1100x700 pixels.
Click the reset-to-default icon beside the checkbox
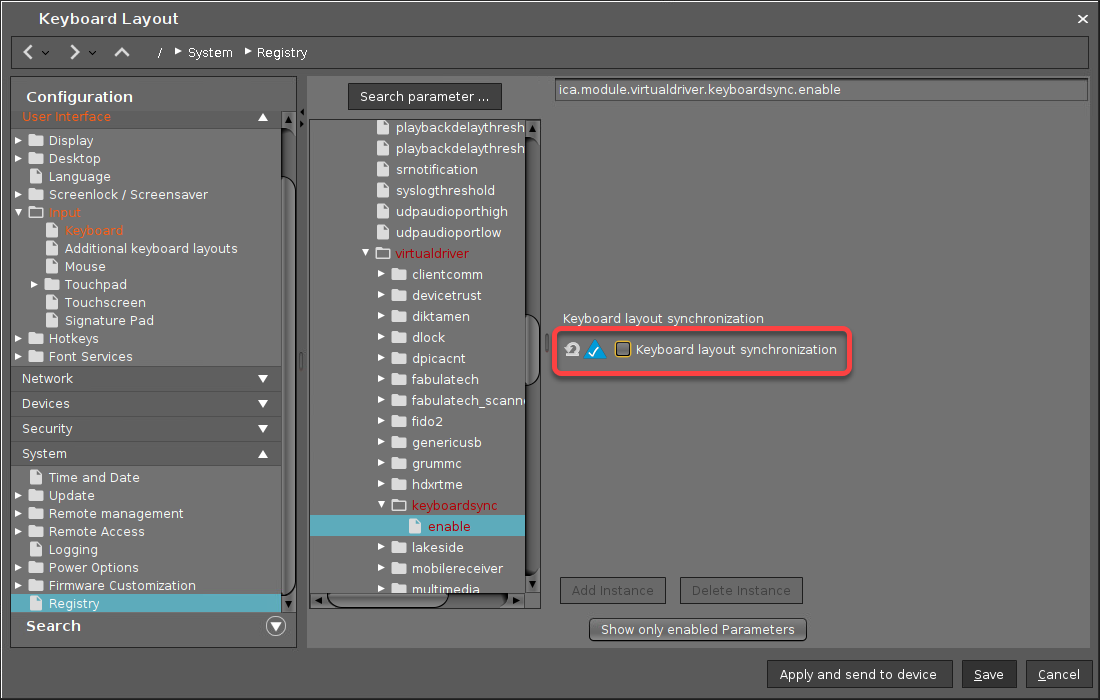pyautogui.click(x=572, y=350)
